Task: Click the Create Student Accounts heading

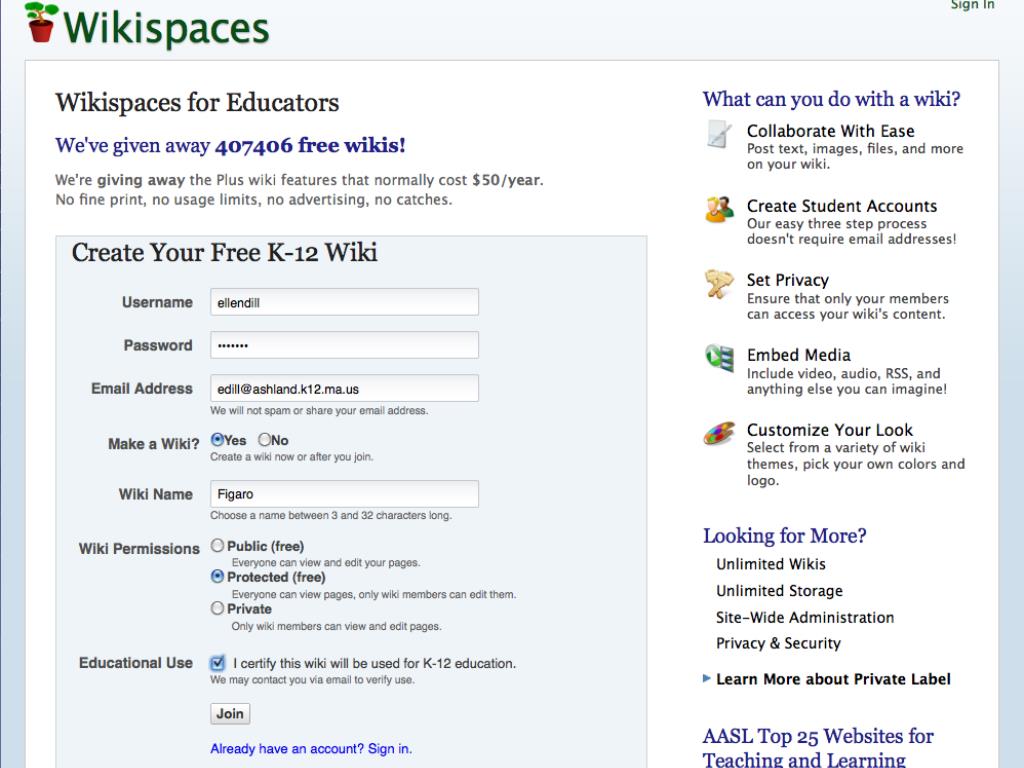Action: tap(842, 206)
